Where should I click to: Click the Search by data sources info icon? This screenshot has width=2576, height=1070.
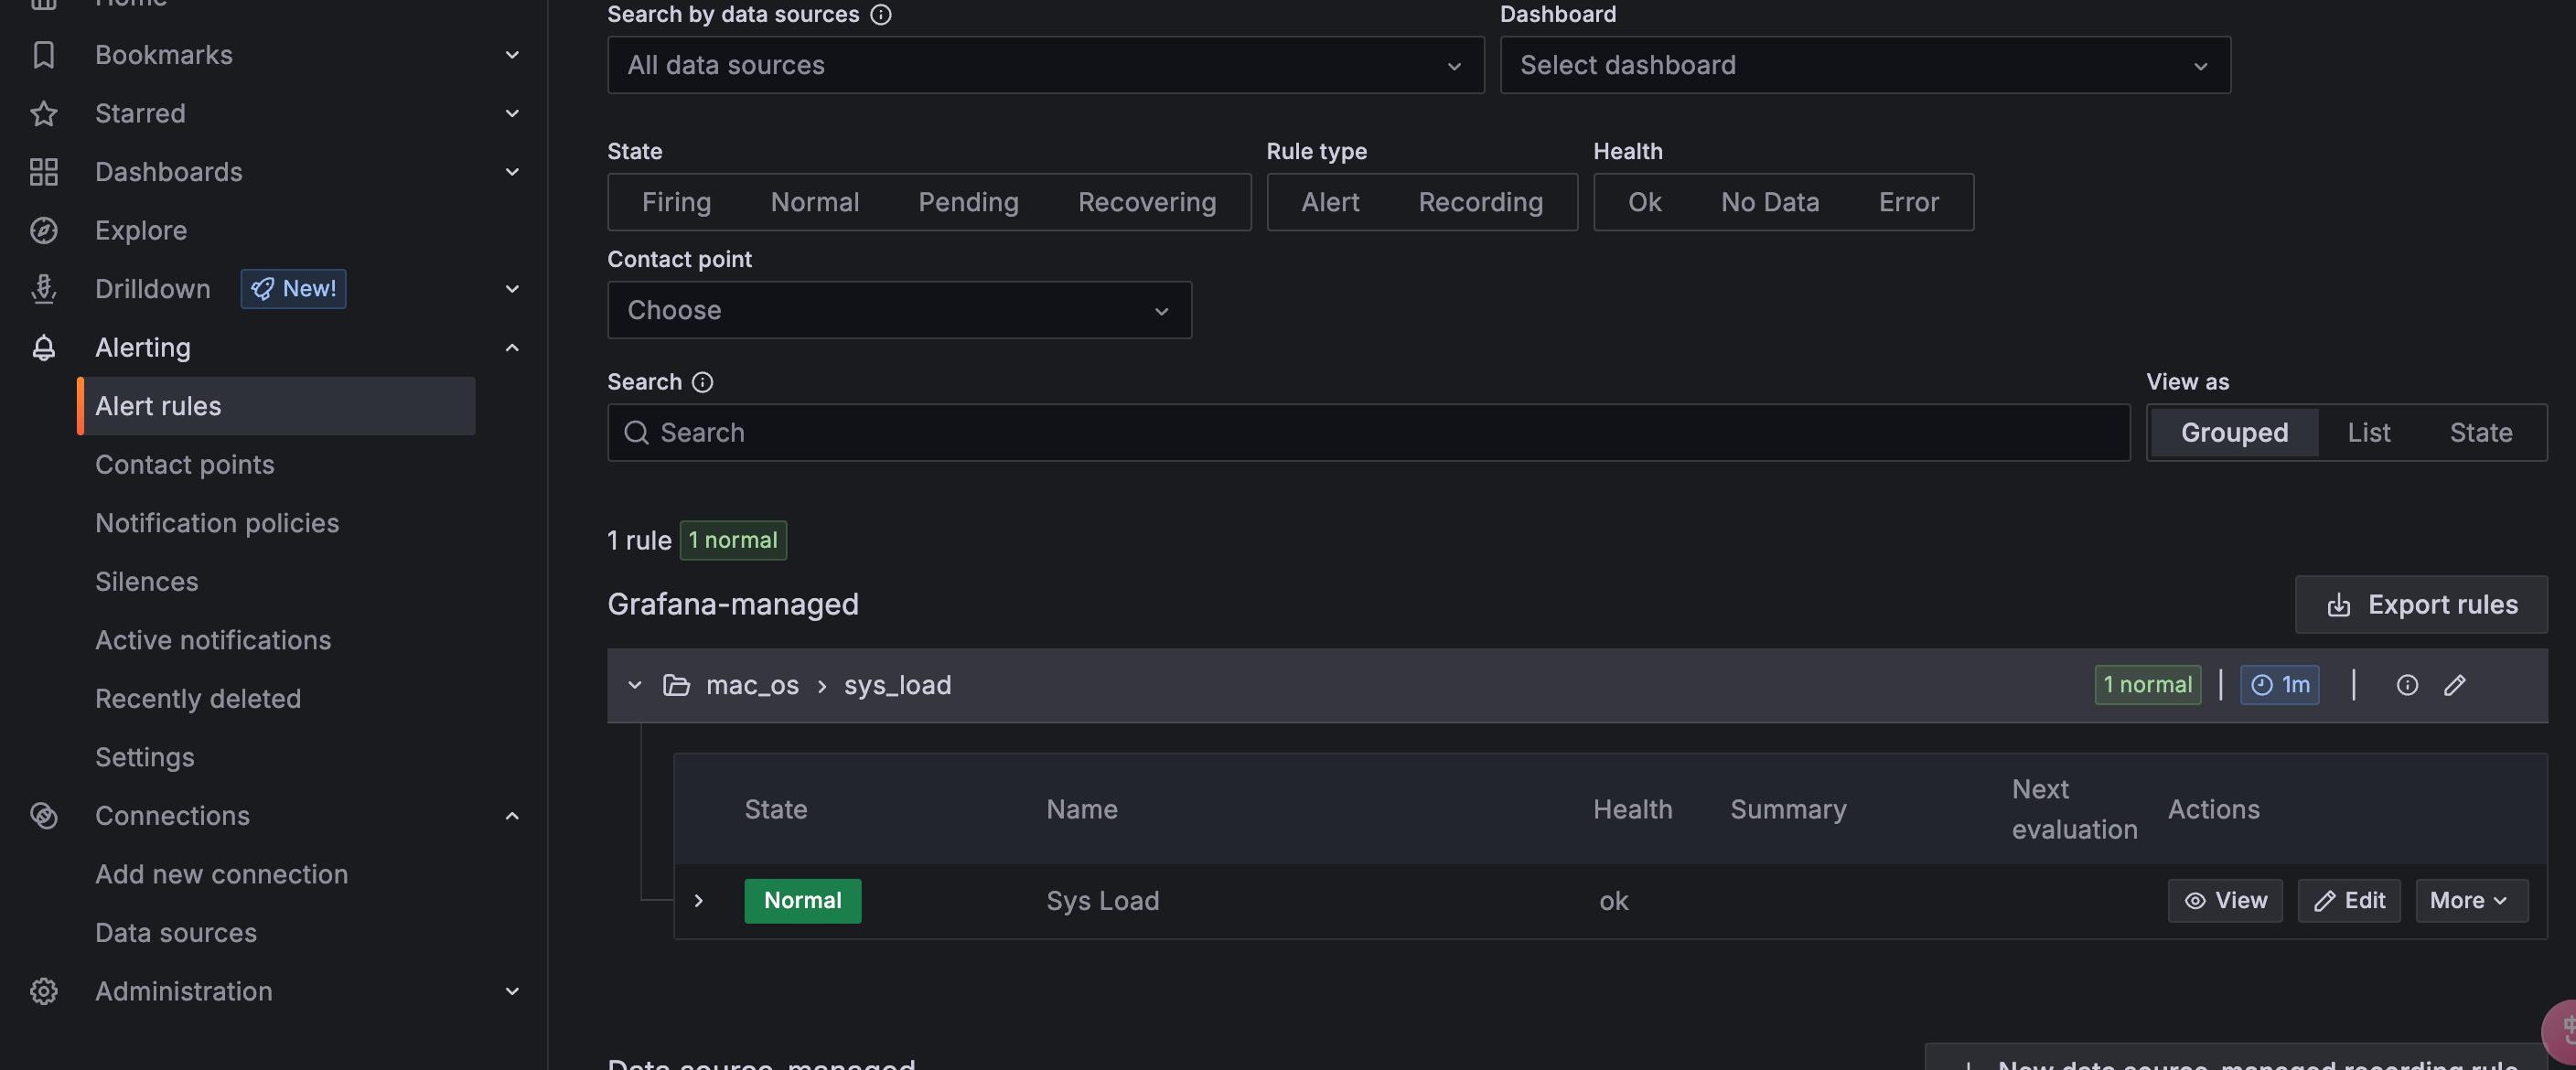[880, 14]
